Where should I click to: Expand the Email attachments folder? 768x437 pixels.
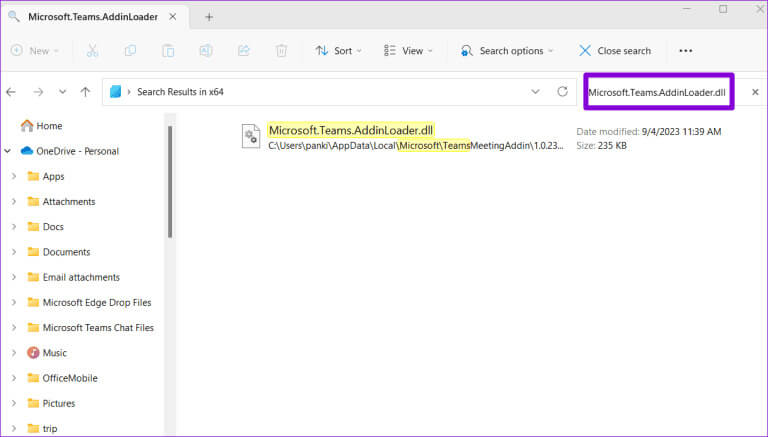tap(14, 277)
